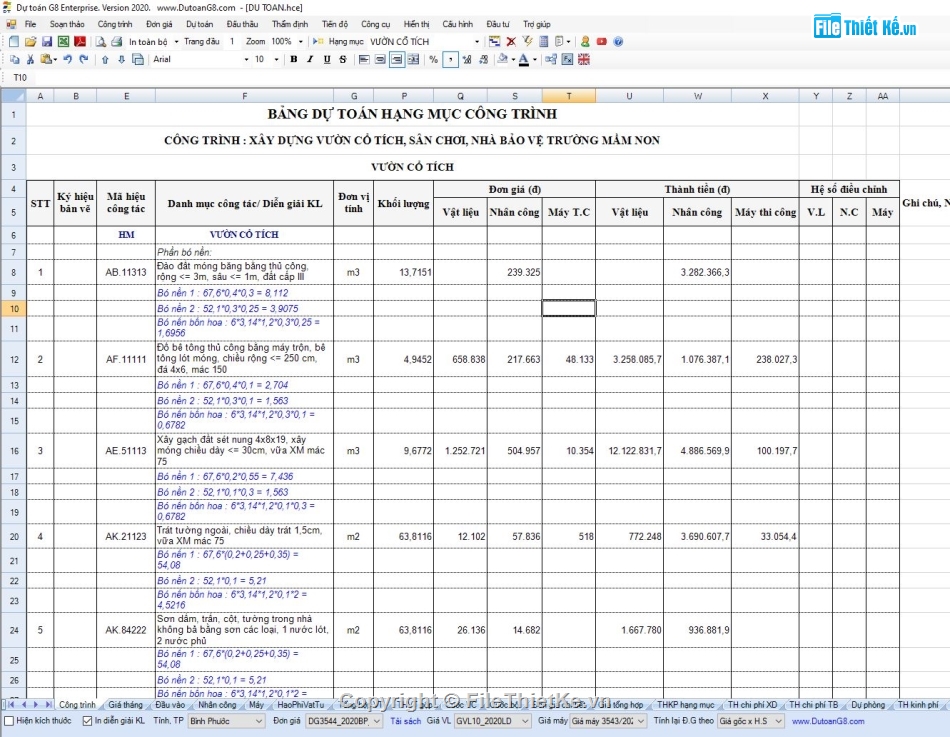This screenshot has height=737, width=950.
Task: Cut selection with scissors icon
Action: [x=30, y=59]
